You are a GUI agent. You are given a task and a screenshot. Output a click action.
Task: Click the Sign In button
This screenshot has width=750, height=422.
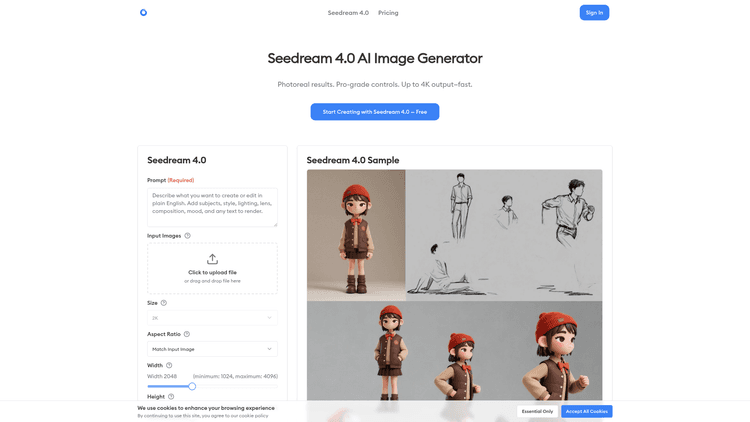tap(594, 12)
